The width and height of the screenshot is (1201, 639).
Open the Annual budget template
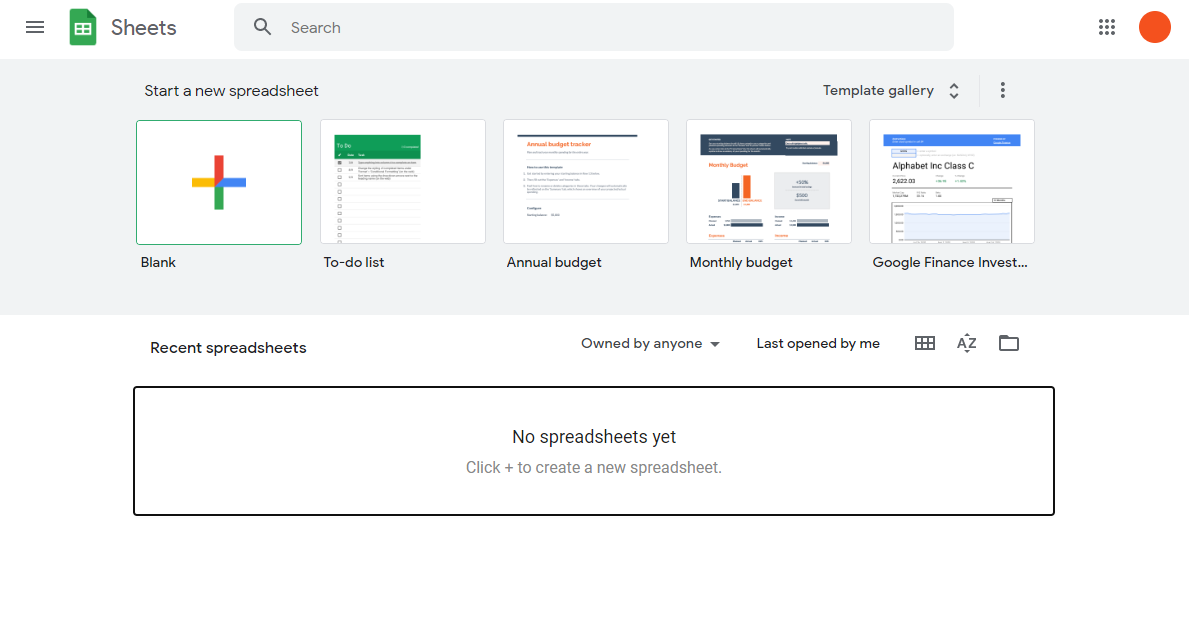click(585, 182)
